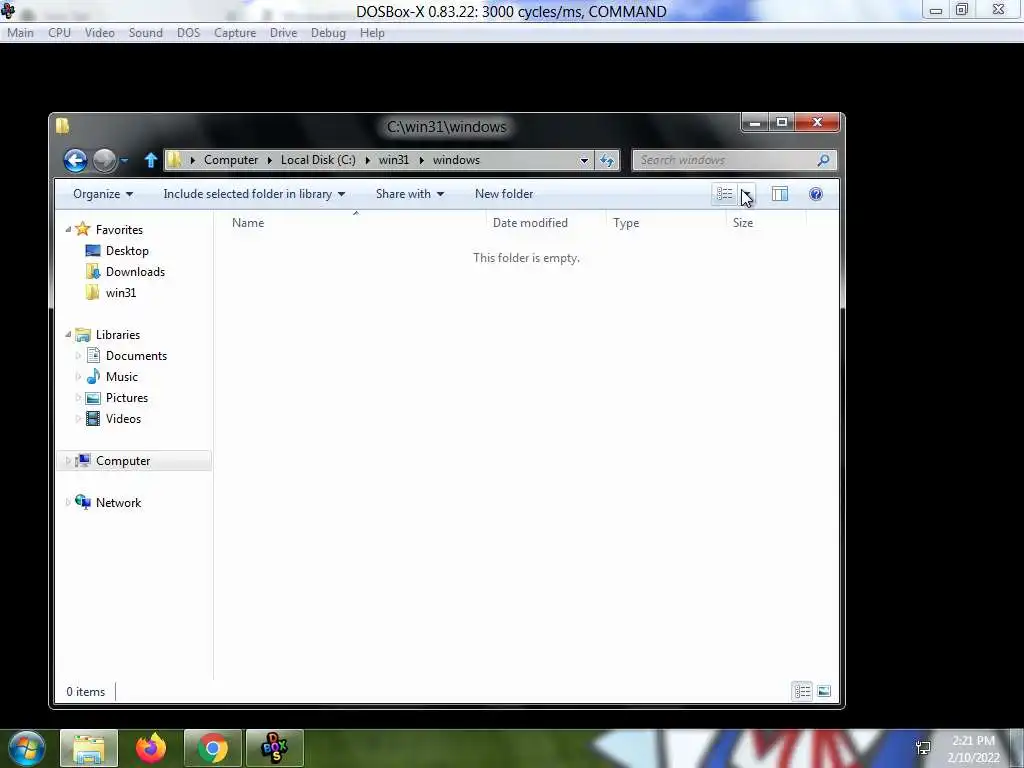Click the network tray icon
The image size is (1024, 768).
[x=923, y=748]
